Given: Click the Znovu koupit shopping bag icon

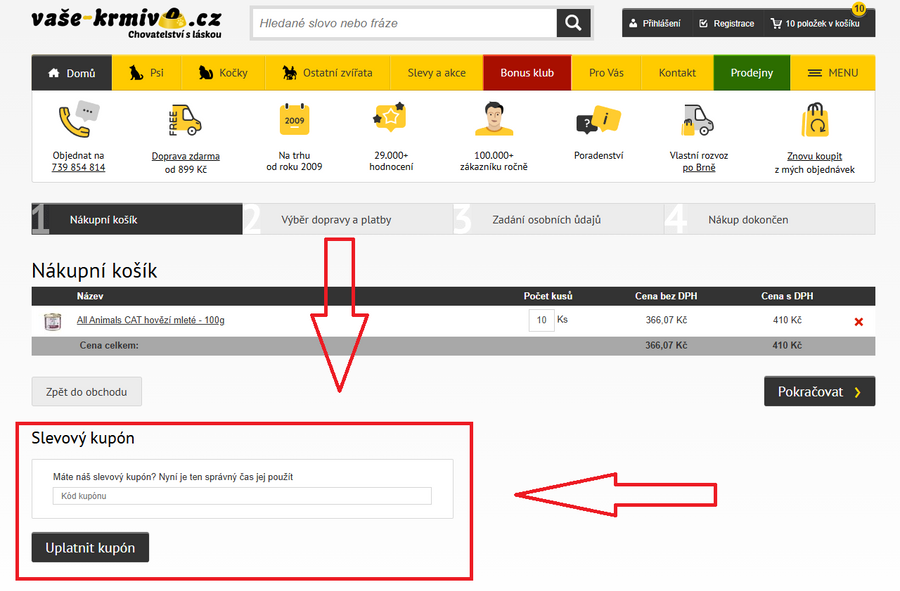Looking at the screenshot, I should (814, 121).
